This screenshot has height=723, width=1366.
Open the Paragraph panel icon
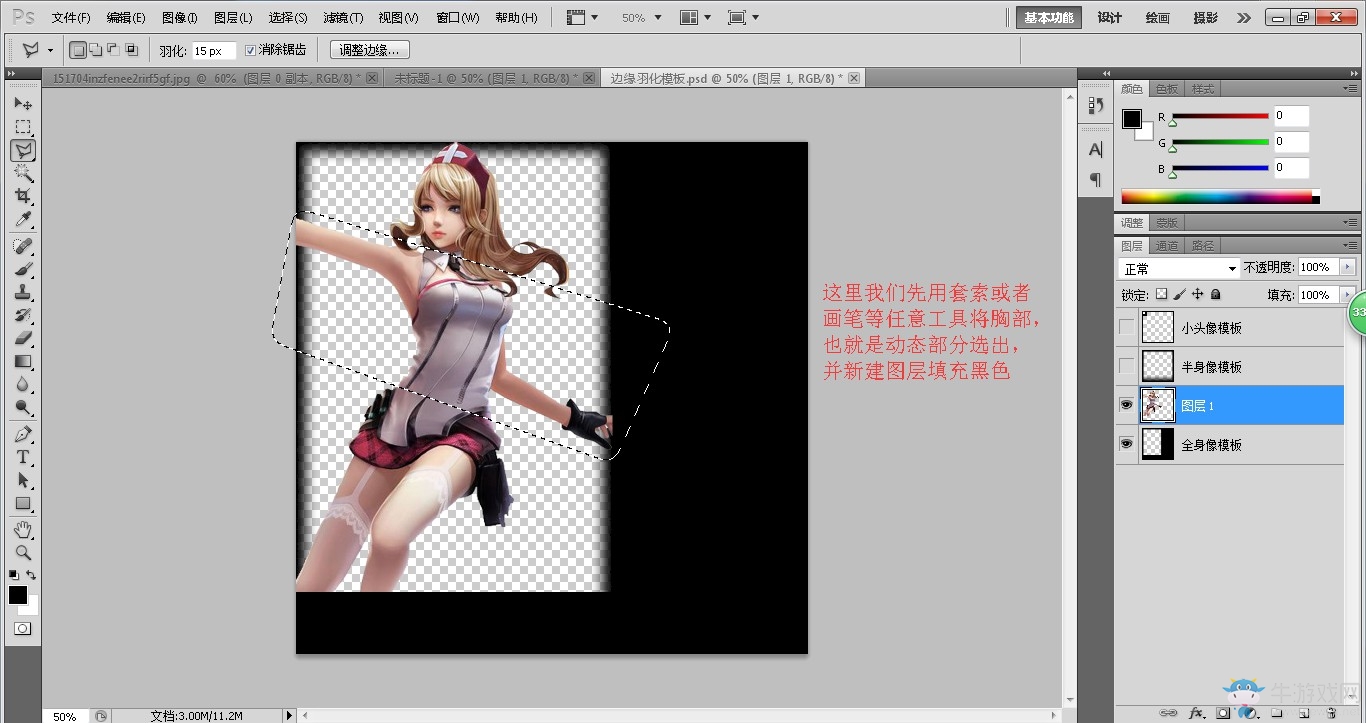(1095, 180)
